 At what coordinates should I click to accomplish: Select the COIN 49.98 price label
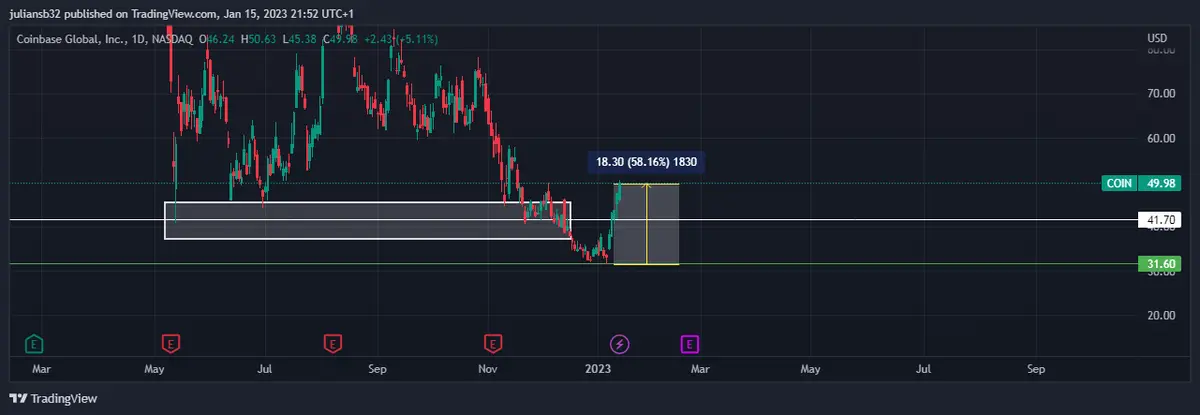coord(1141,183)
